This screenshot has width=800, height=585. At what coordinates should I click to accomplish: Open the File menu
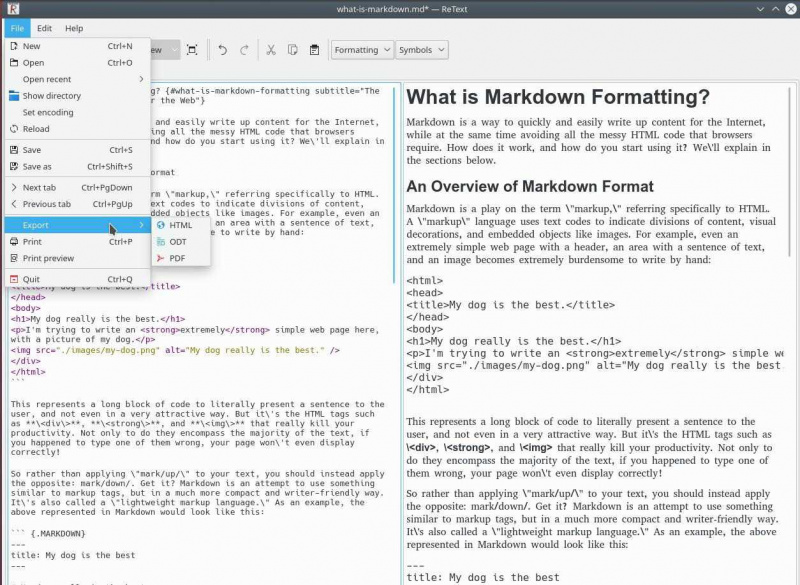click(17, 28)
